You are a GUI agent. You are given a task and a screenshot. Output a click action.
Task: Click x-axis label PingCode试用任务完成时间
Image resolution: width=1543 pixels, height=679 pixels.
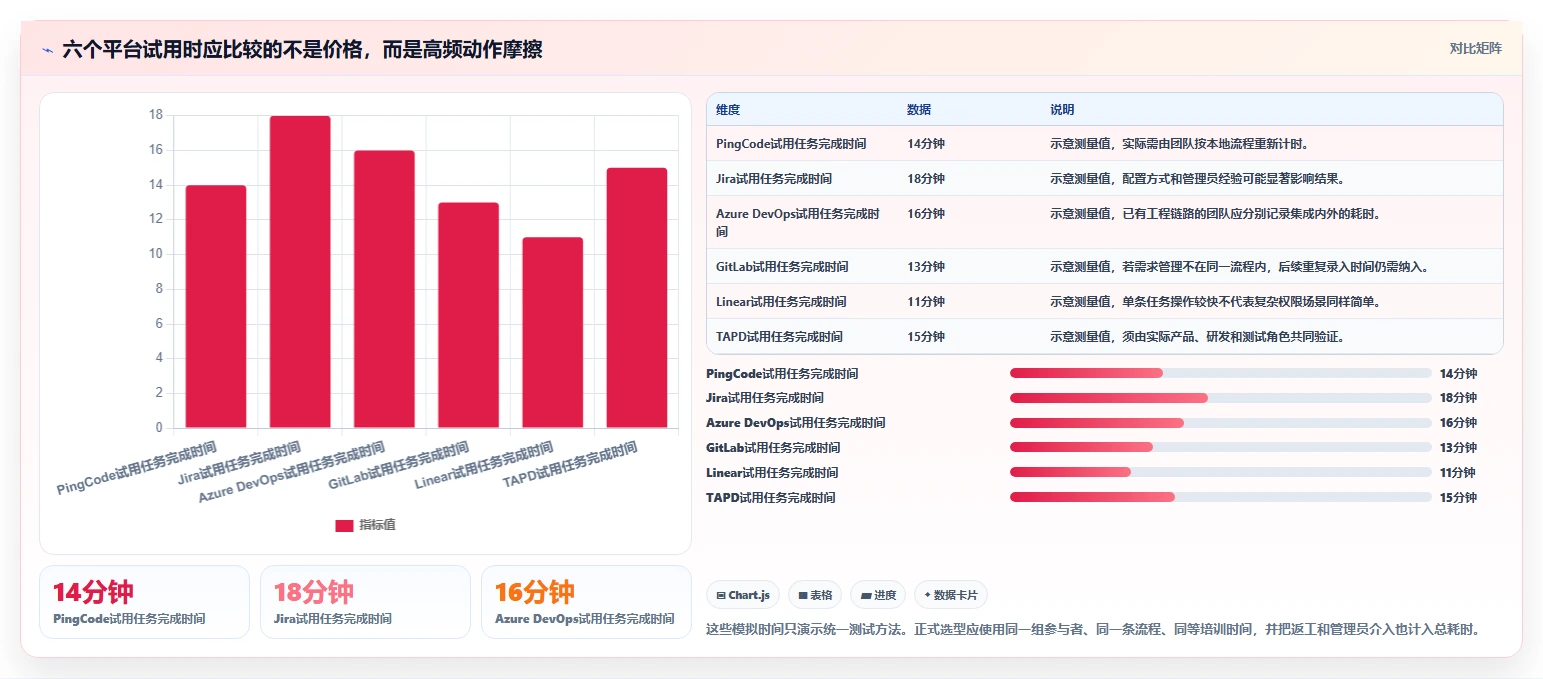[x=137, y=469]
